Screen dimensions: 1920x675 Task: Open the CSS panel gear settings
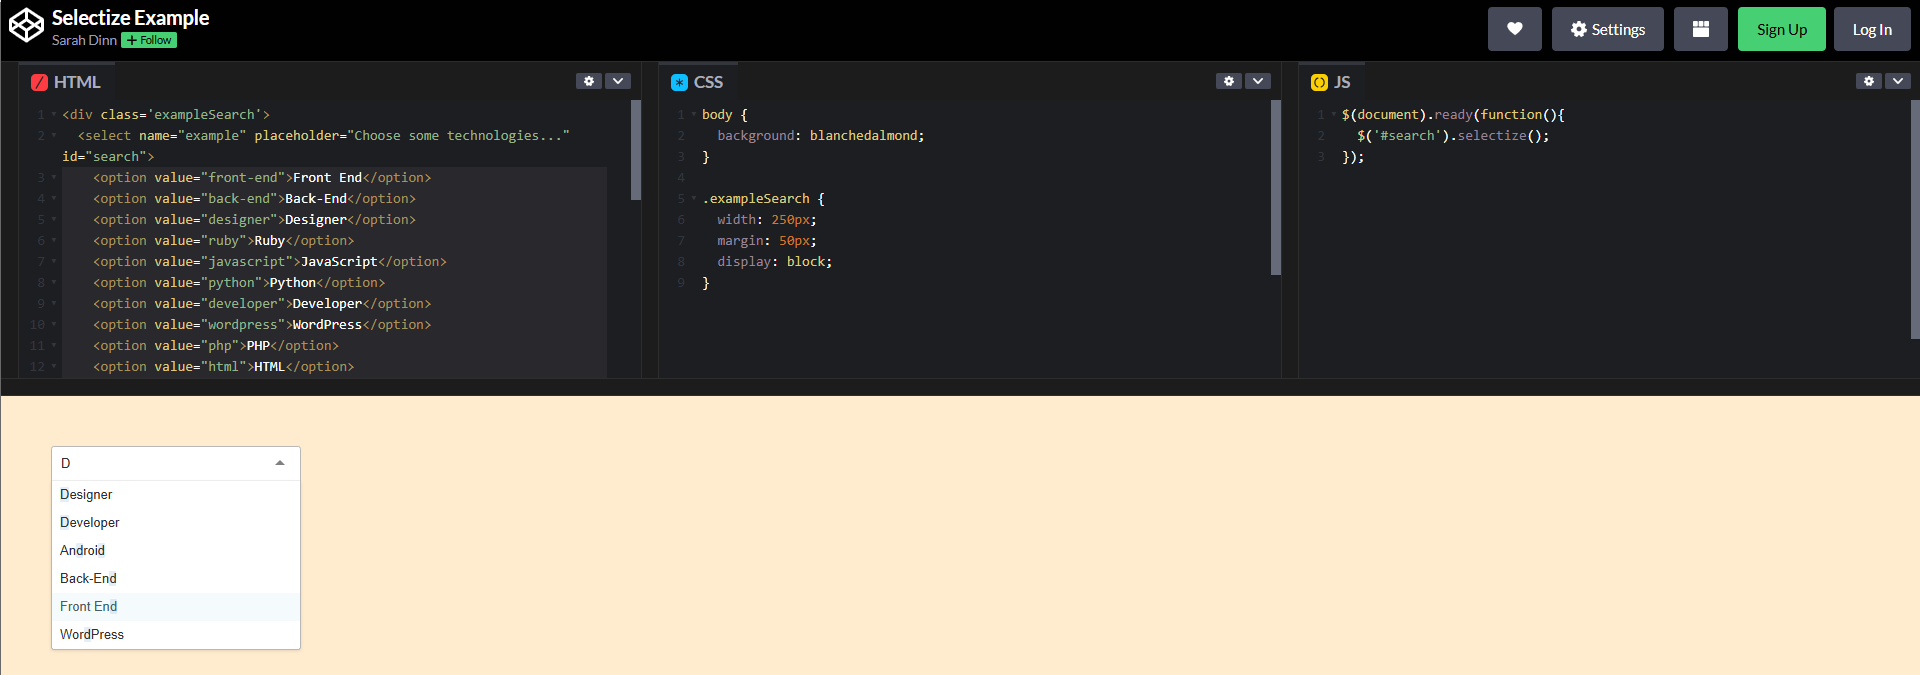[x=1228, y=81]
